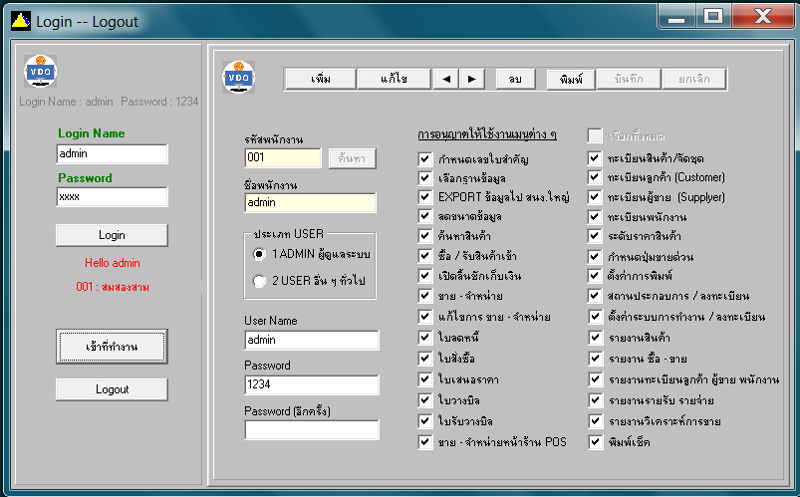Disable the ใบเสนอราคา permission checkbox
This screenshot has height=497, width=800.
click(x=425, y=379)
